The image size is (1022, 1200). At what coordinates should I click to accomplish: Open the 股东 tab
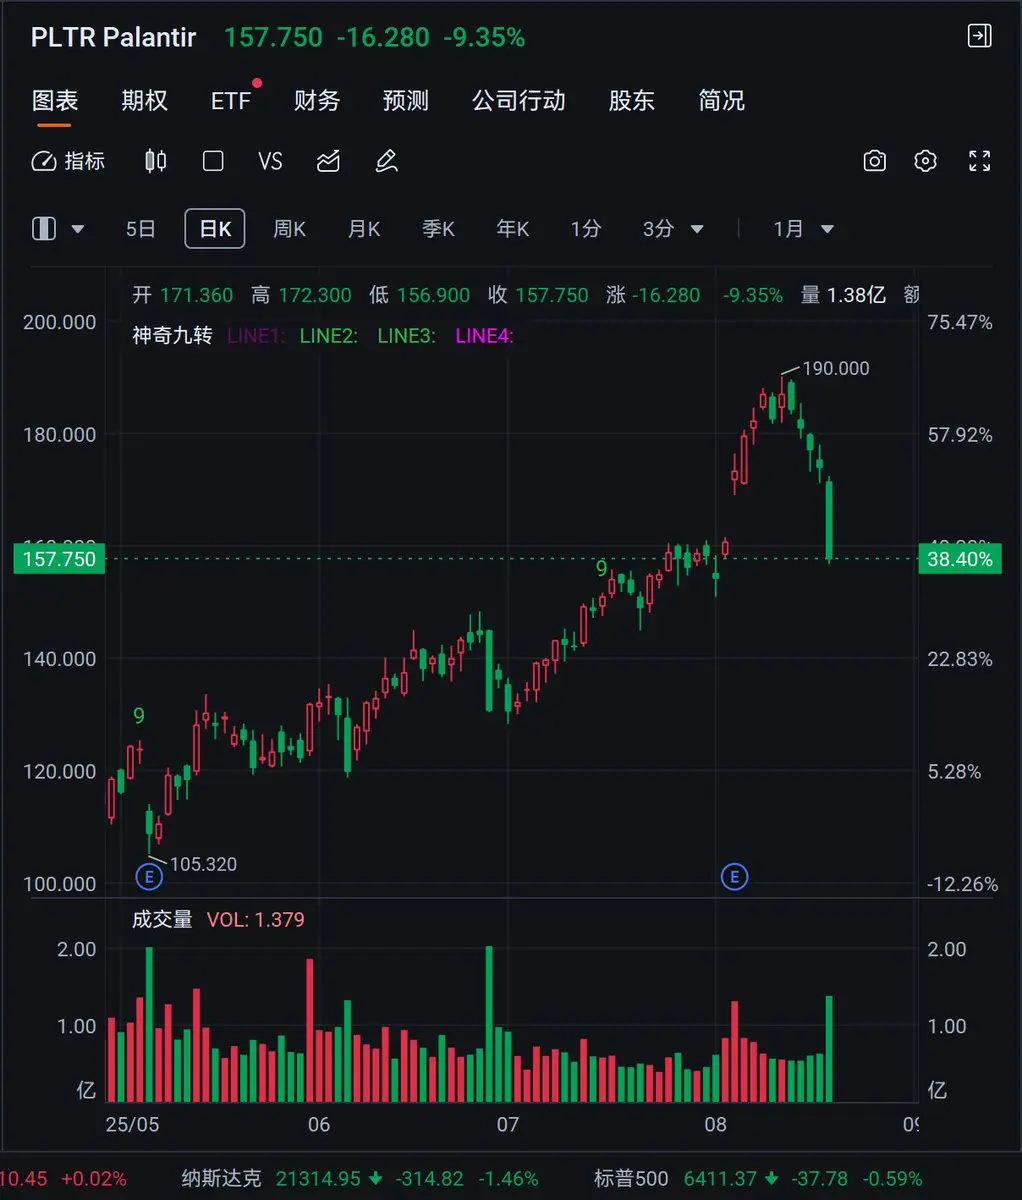click(632, 101)
